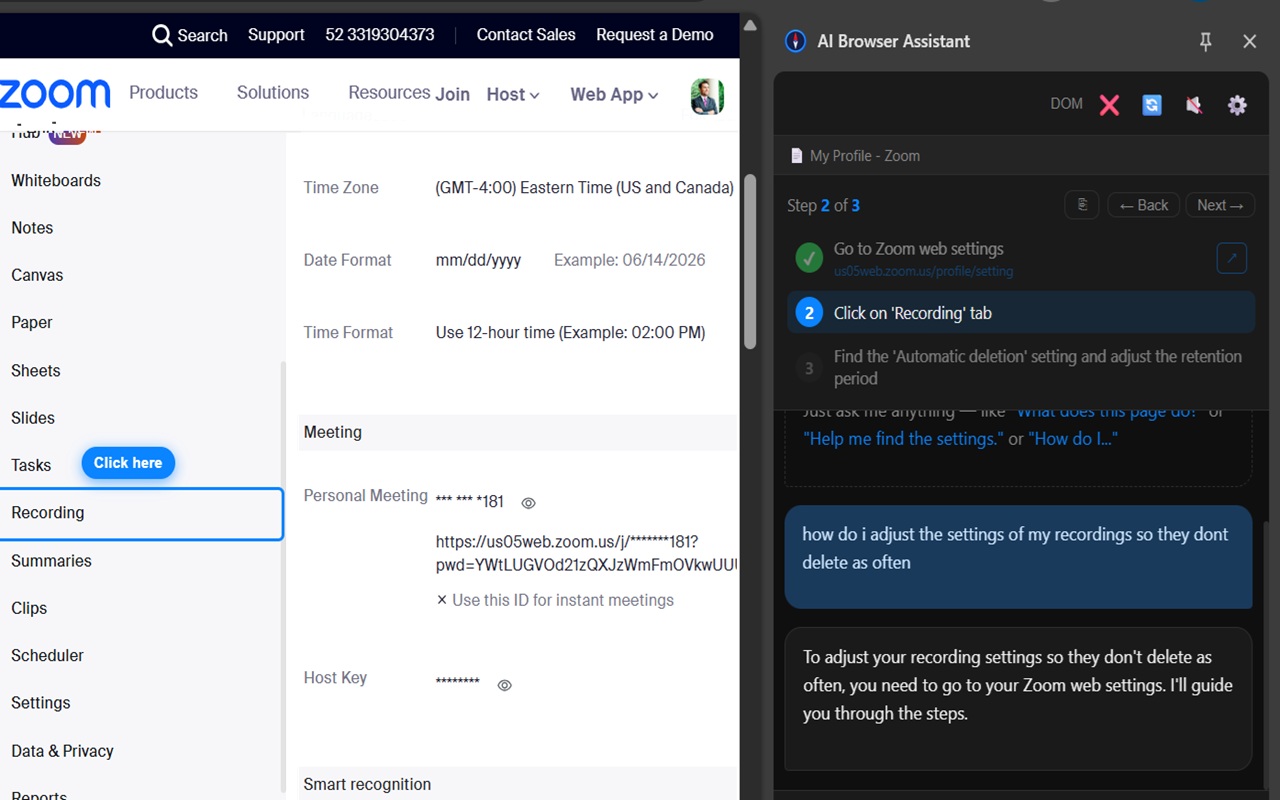Click the step list icon beside Back
1280x800 pixels.
[x=1082, y=205]
